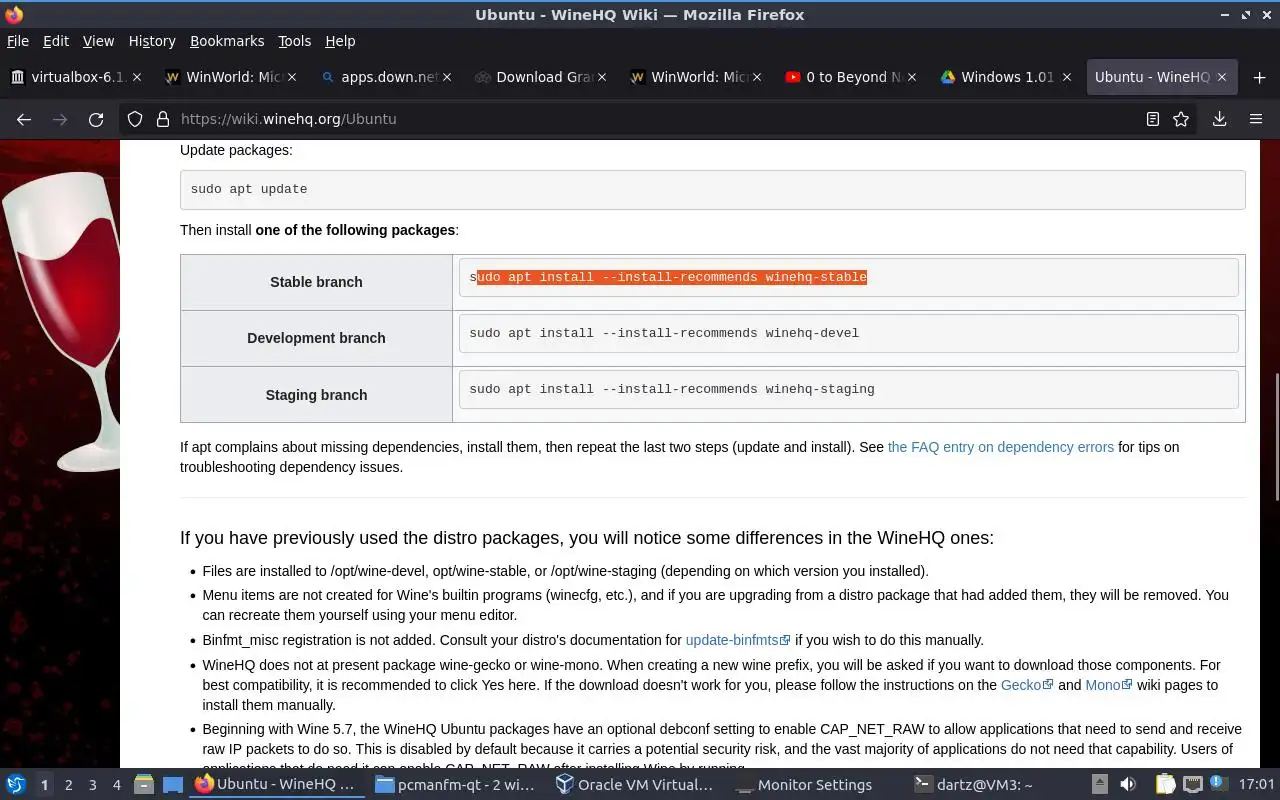Image resolution: width=1280 pixels, height=800 pixels.
Task: Toggle reader view for this page
Action: (x=1153, y=119)
